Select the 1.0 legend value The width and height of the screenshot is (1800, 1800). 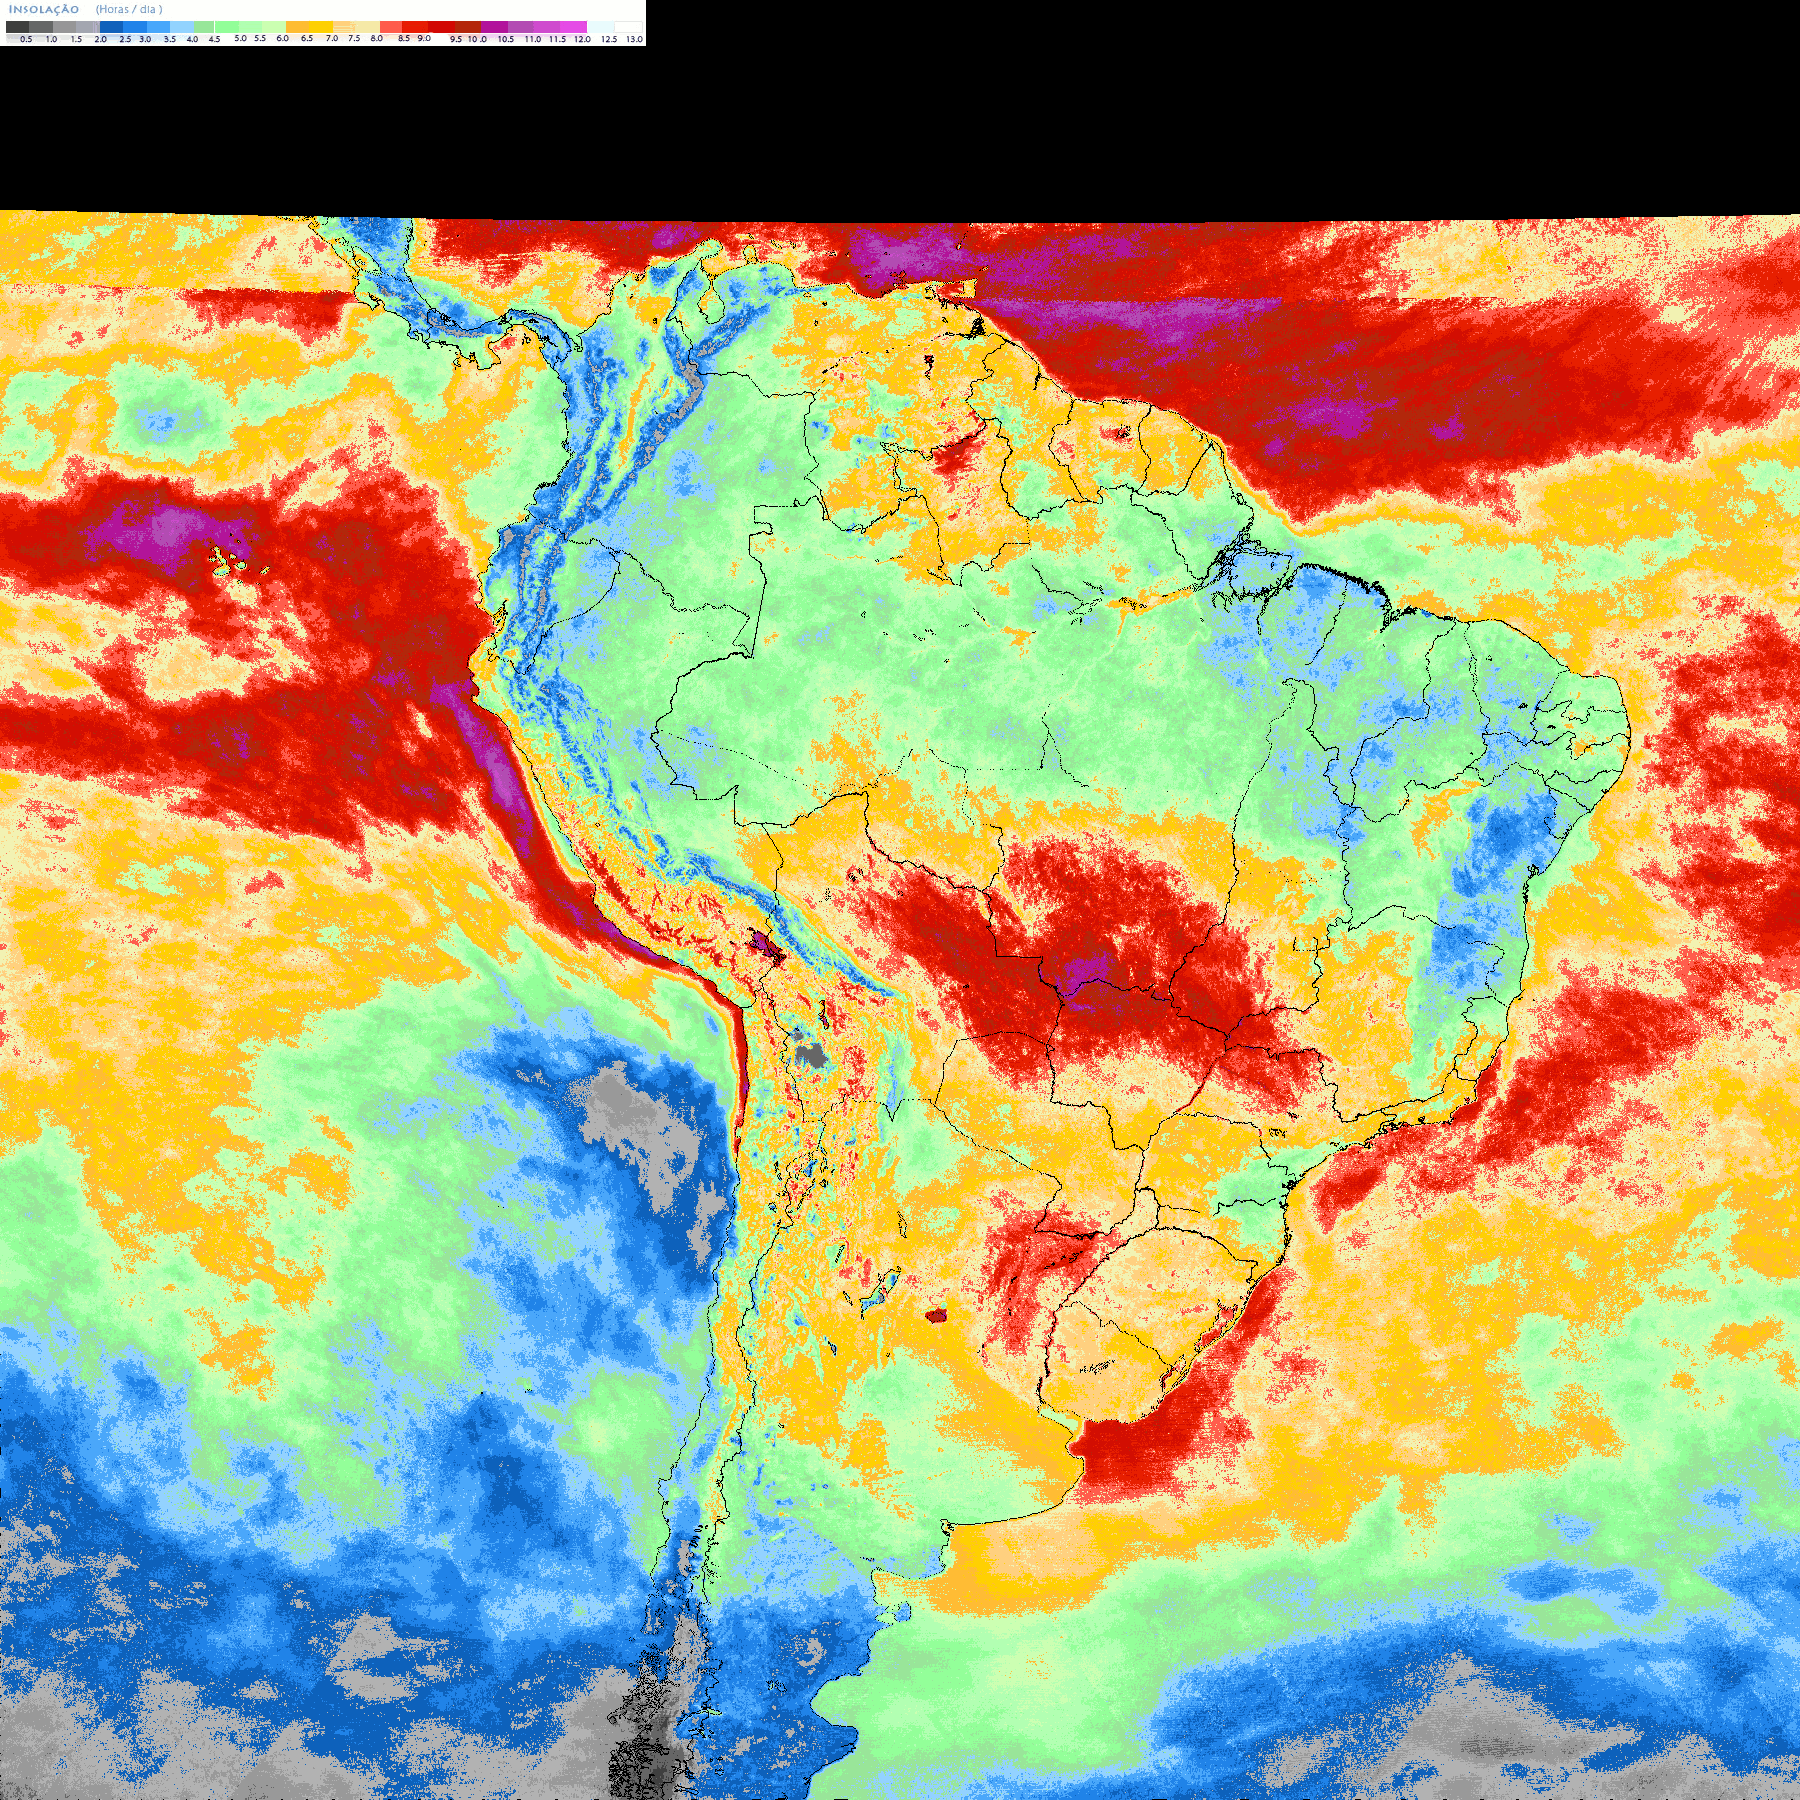(x=51, y=39)
